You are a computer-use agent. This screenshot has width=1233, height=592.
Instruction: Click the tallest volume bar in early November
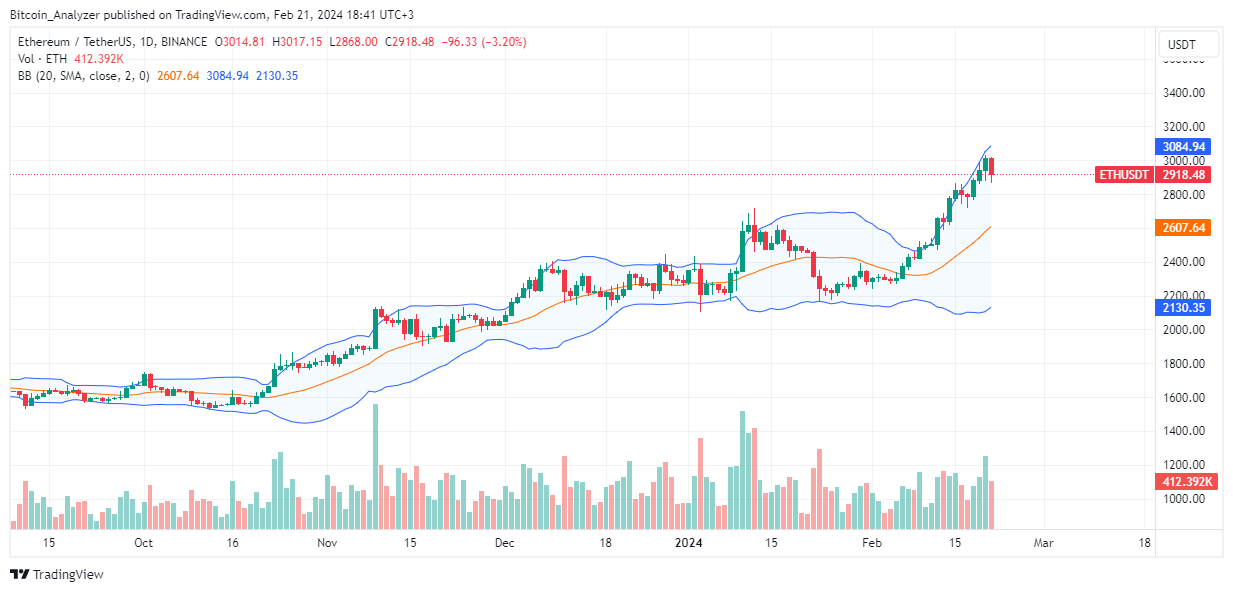(376, 467)
